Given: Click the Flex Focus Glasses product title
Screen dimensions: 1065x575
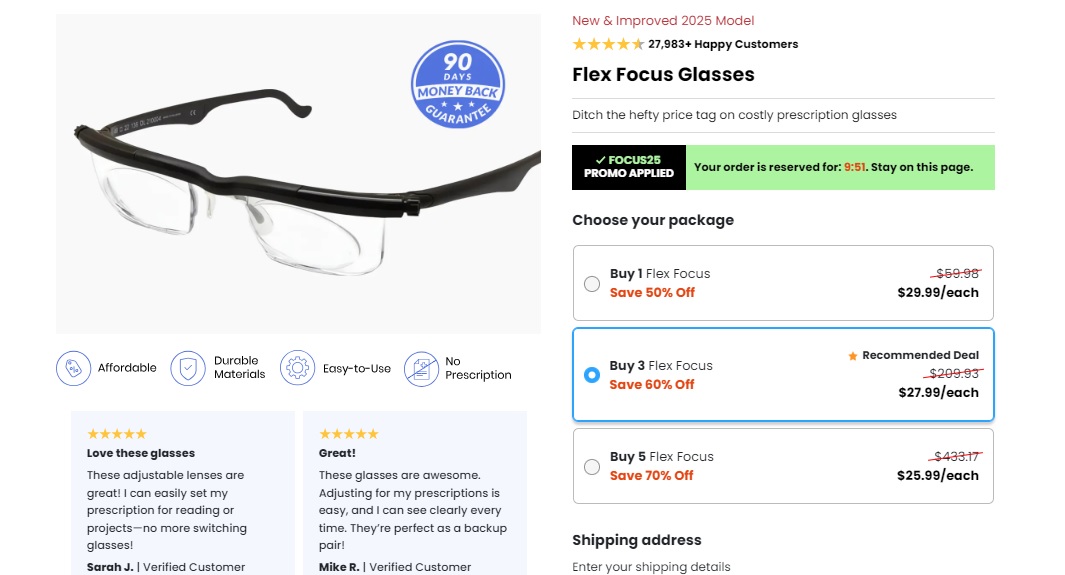Looking at the screenshot, I should coord(663,75).
